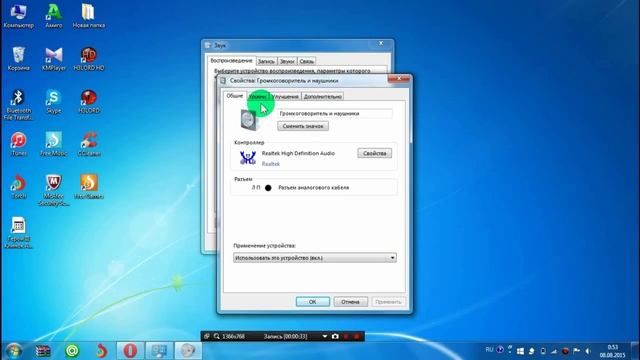Launch the H1LORD desktop shortcut
Image resolution: width=640 pixels, height=360 pixels.
[x=89, y=101]
